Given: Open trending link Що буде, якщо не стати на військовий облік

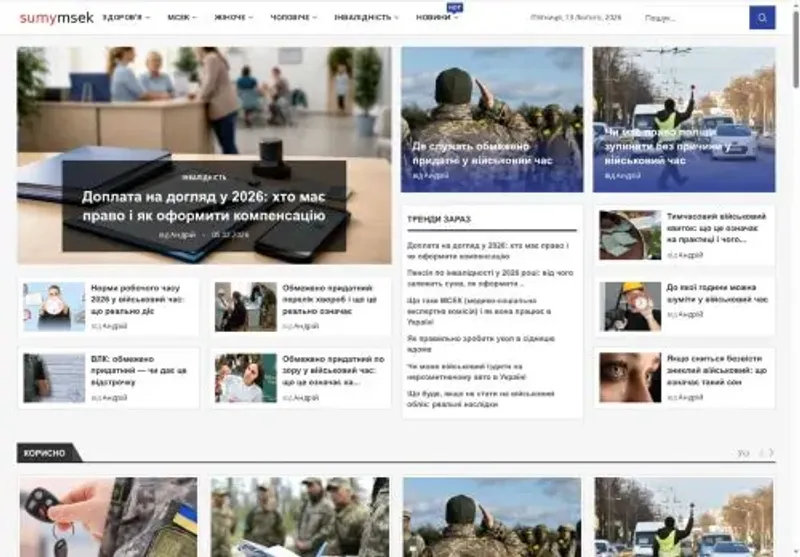Looking at the screenshot, I should (x=481, y=399).
